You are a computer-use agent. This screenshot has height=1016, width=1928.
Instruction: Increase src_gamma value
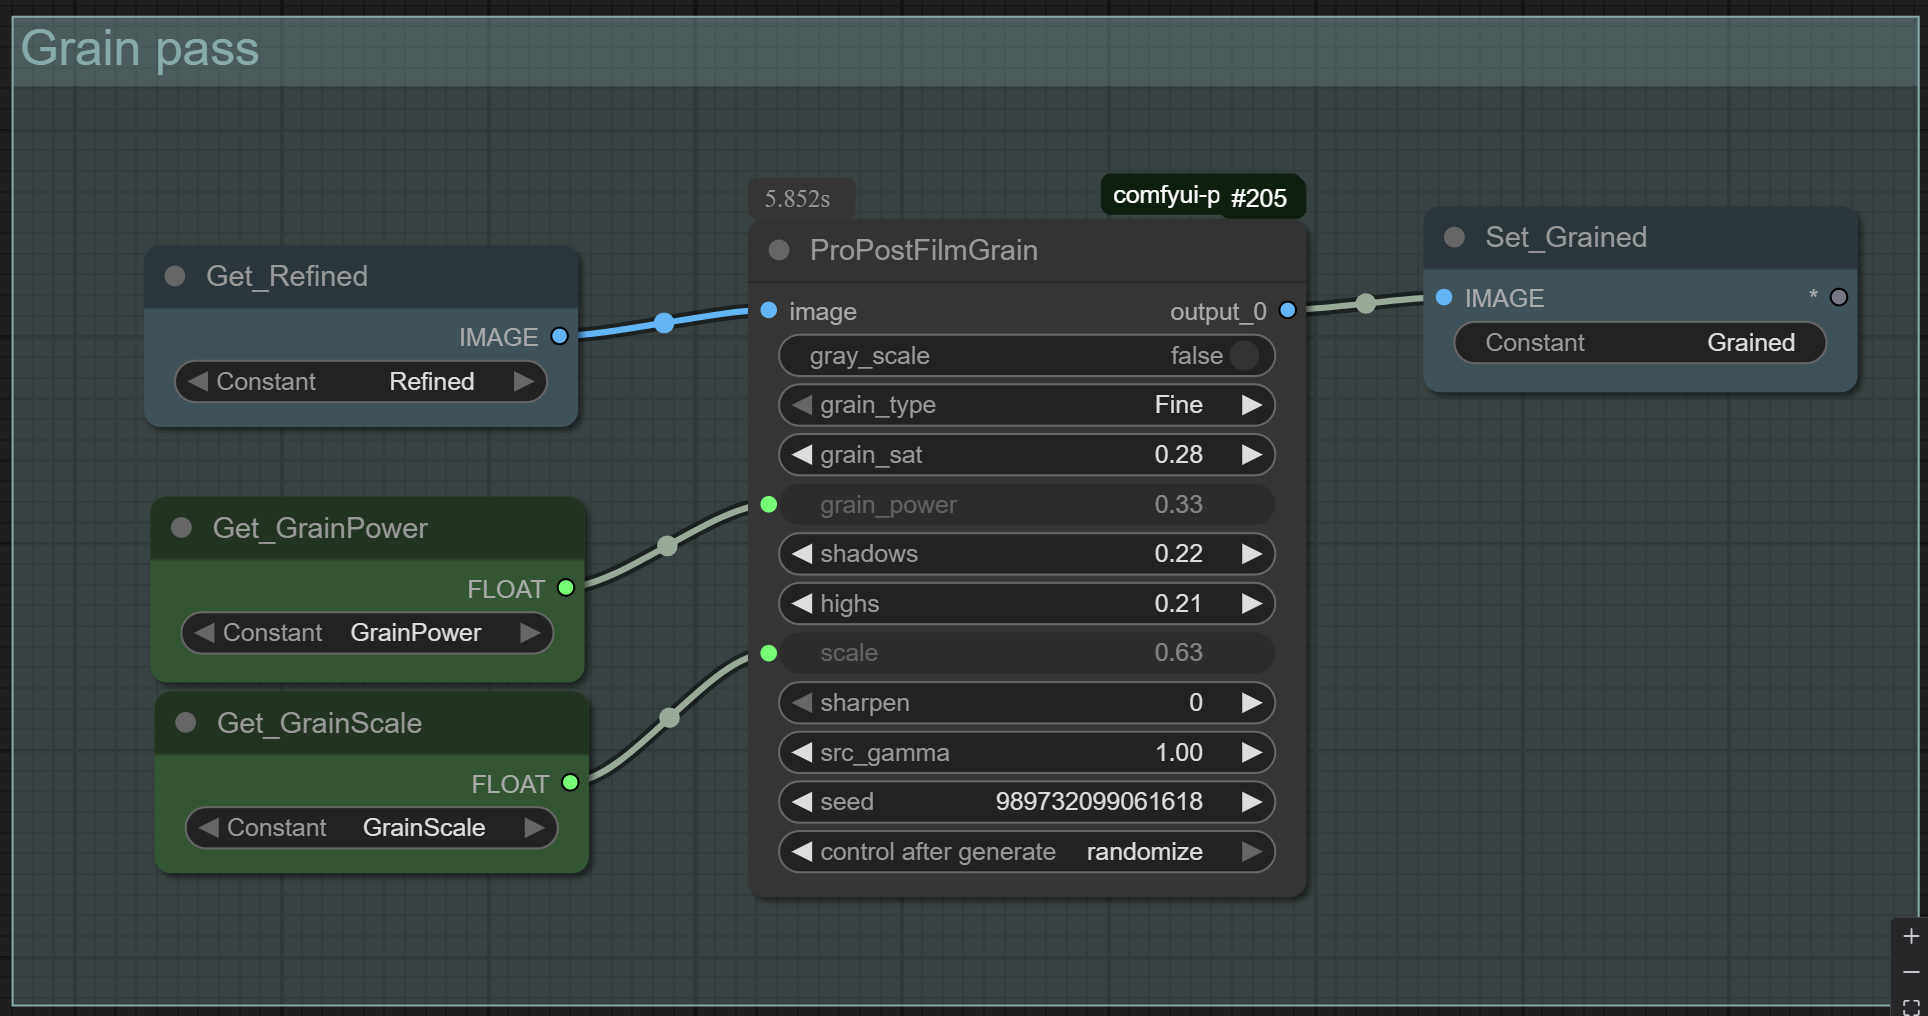1251,752
